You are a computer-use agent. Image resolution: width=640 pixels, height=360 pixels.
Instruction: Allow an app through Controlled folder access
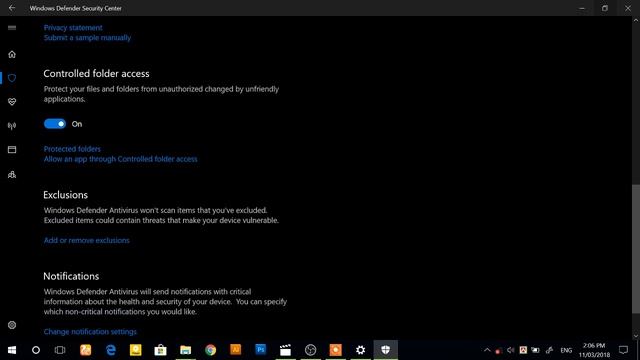120,159
